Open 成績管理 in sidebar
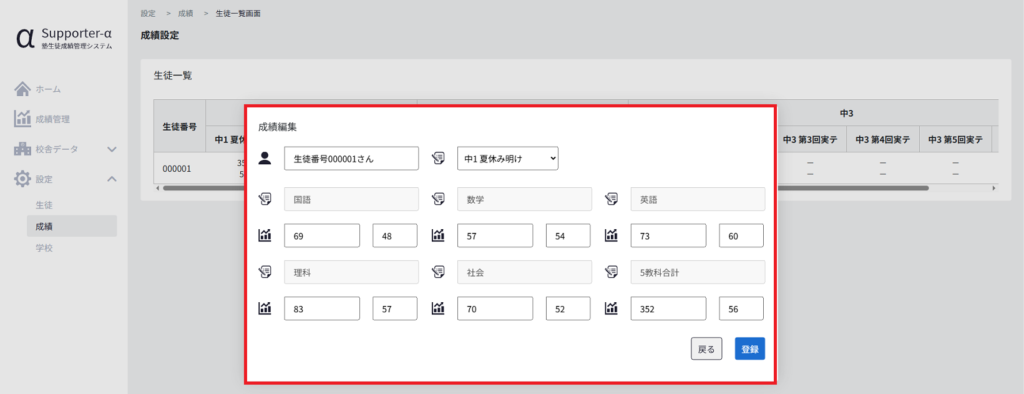The height and width of the screenshot is (394, 1024). click(53, 119)
